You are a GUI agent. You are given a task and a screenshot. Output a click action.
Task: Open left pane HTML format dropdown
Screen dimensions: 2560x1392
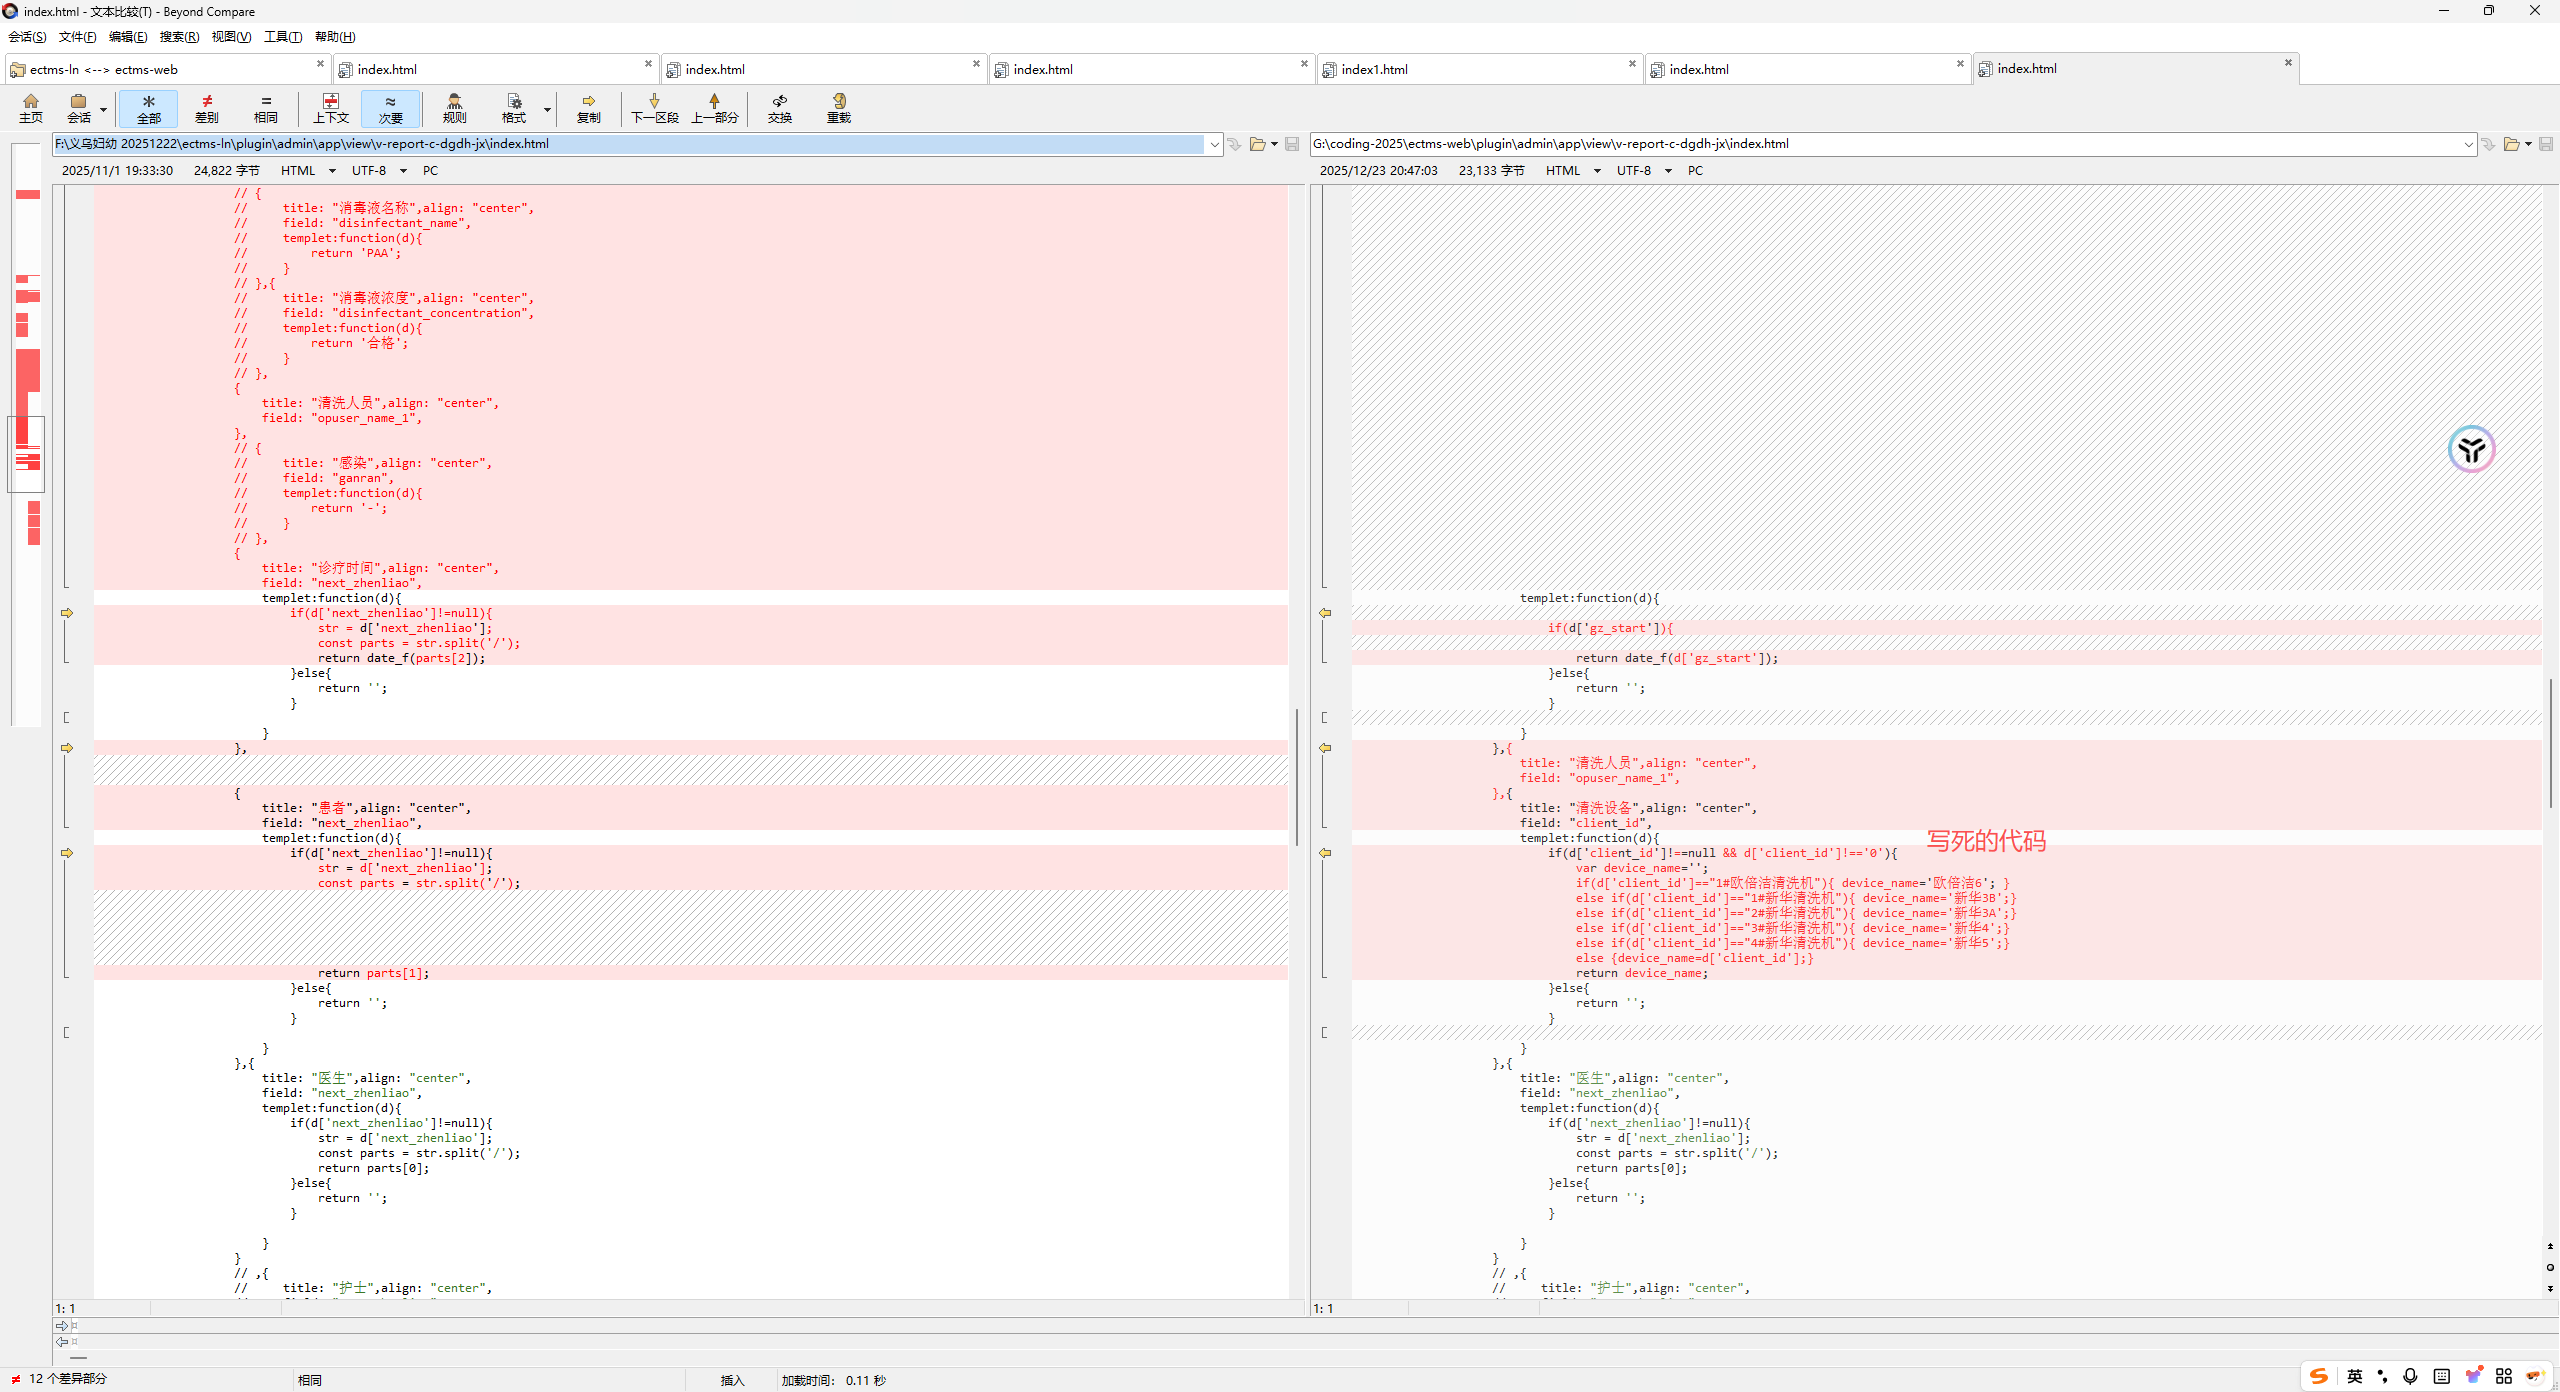(332, 171)
